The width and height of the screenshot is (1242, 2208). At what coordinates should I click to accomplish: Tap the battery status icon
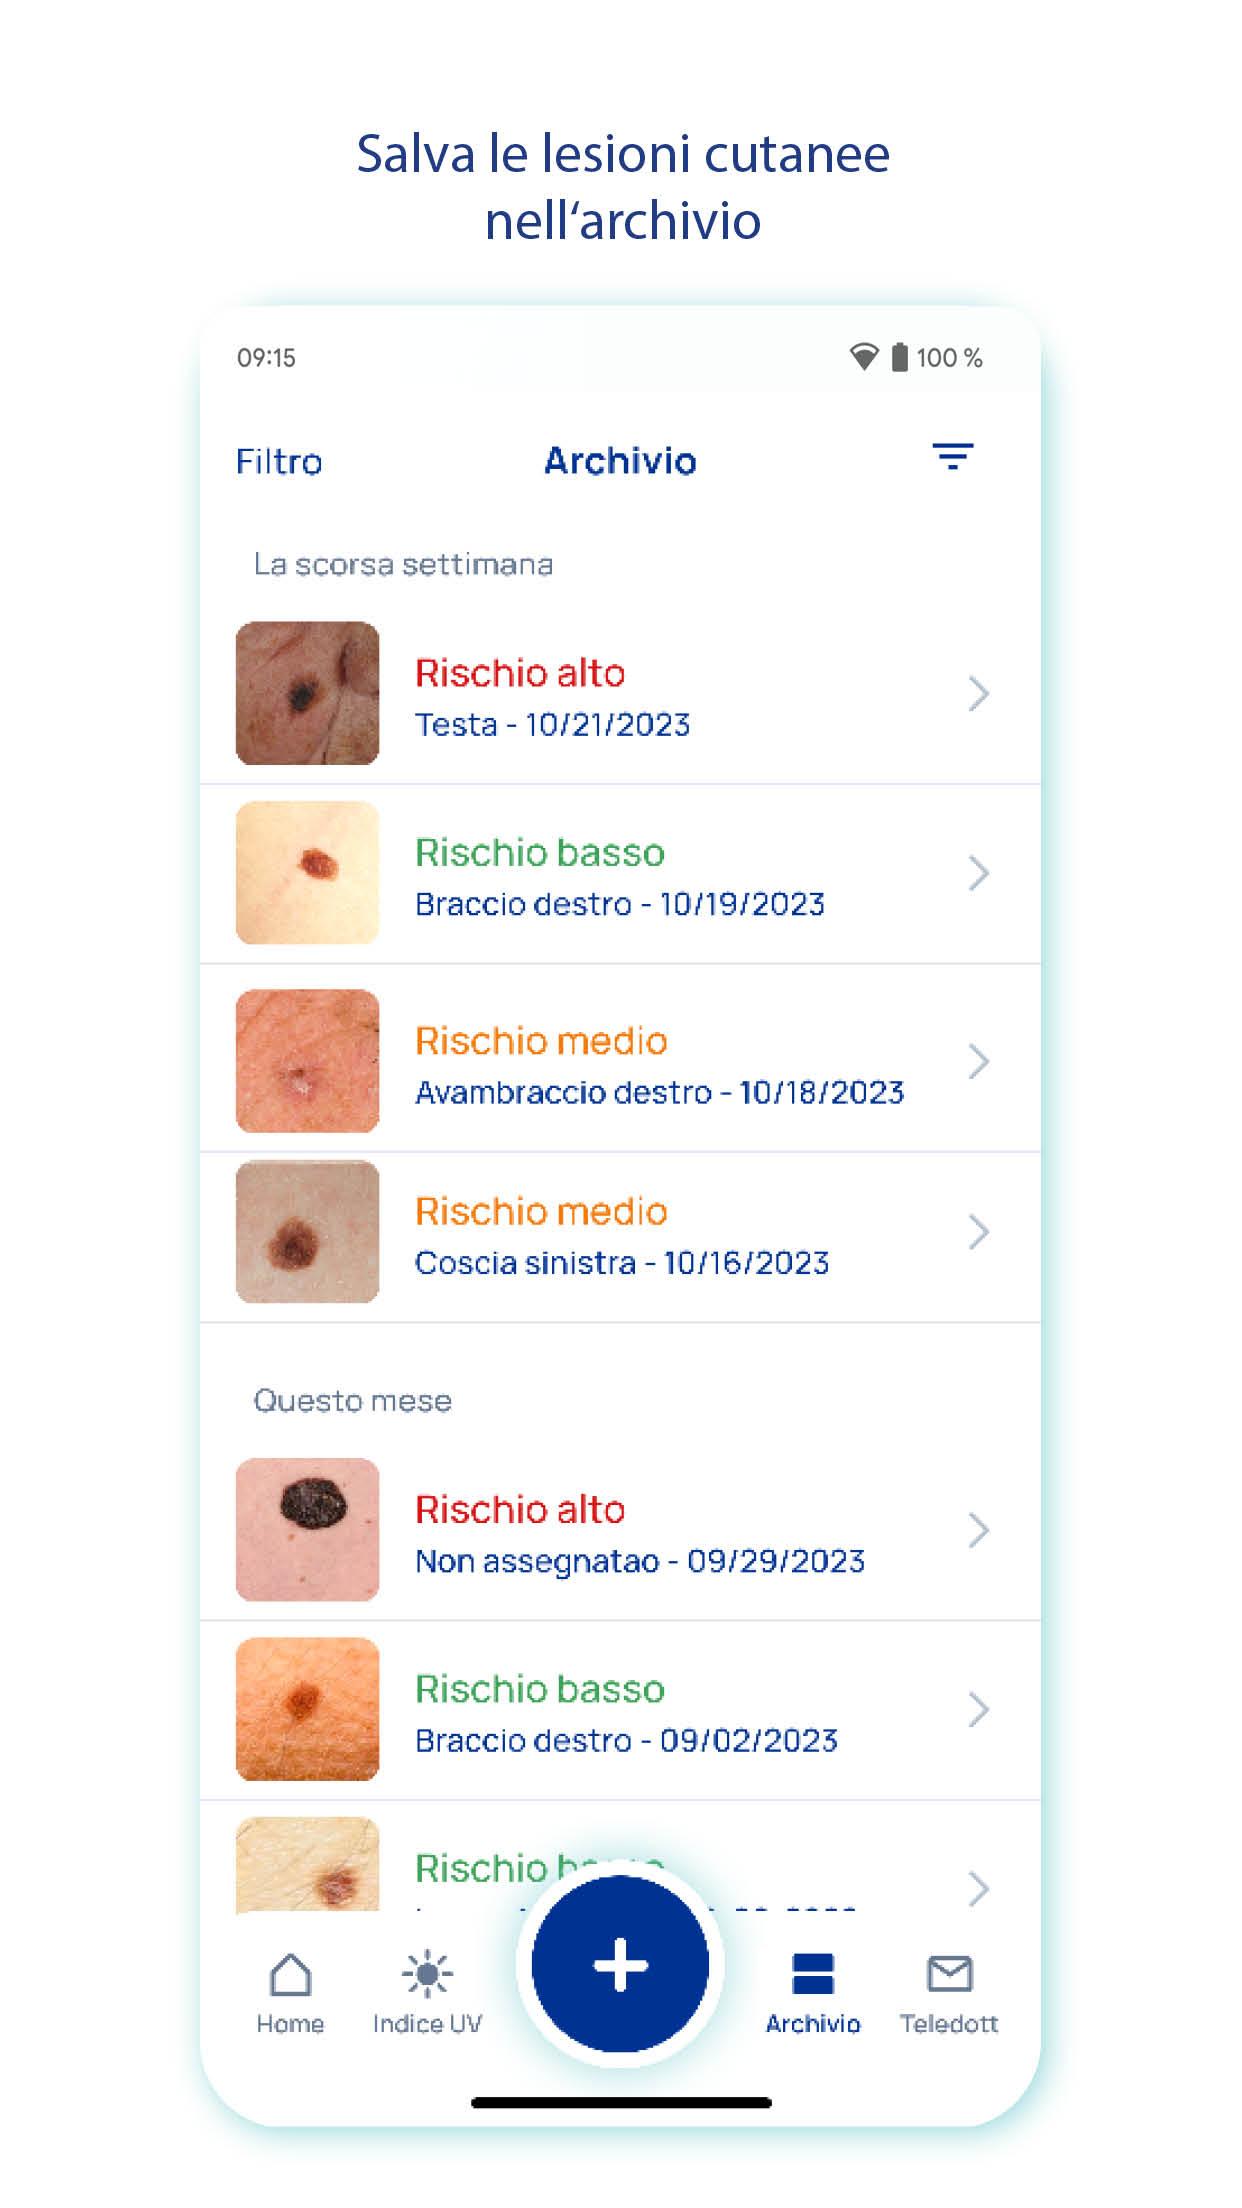pos(900,356)
